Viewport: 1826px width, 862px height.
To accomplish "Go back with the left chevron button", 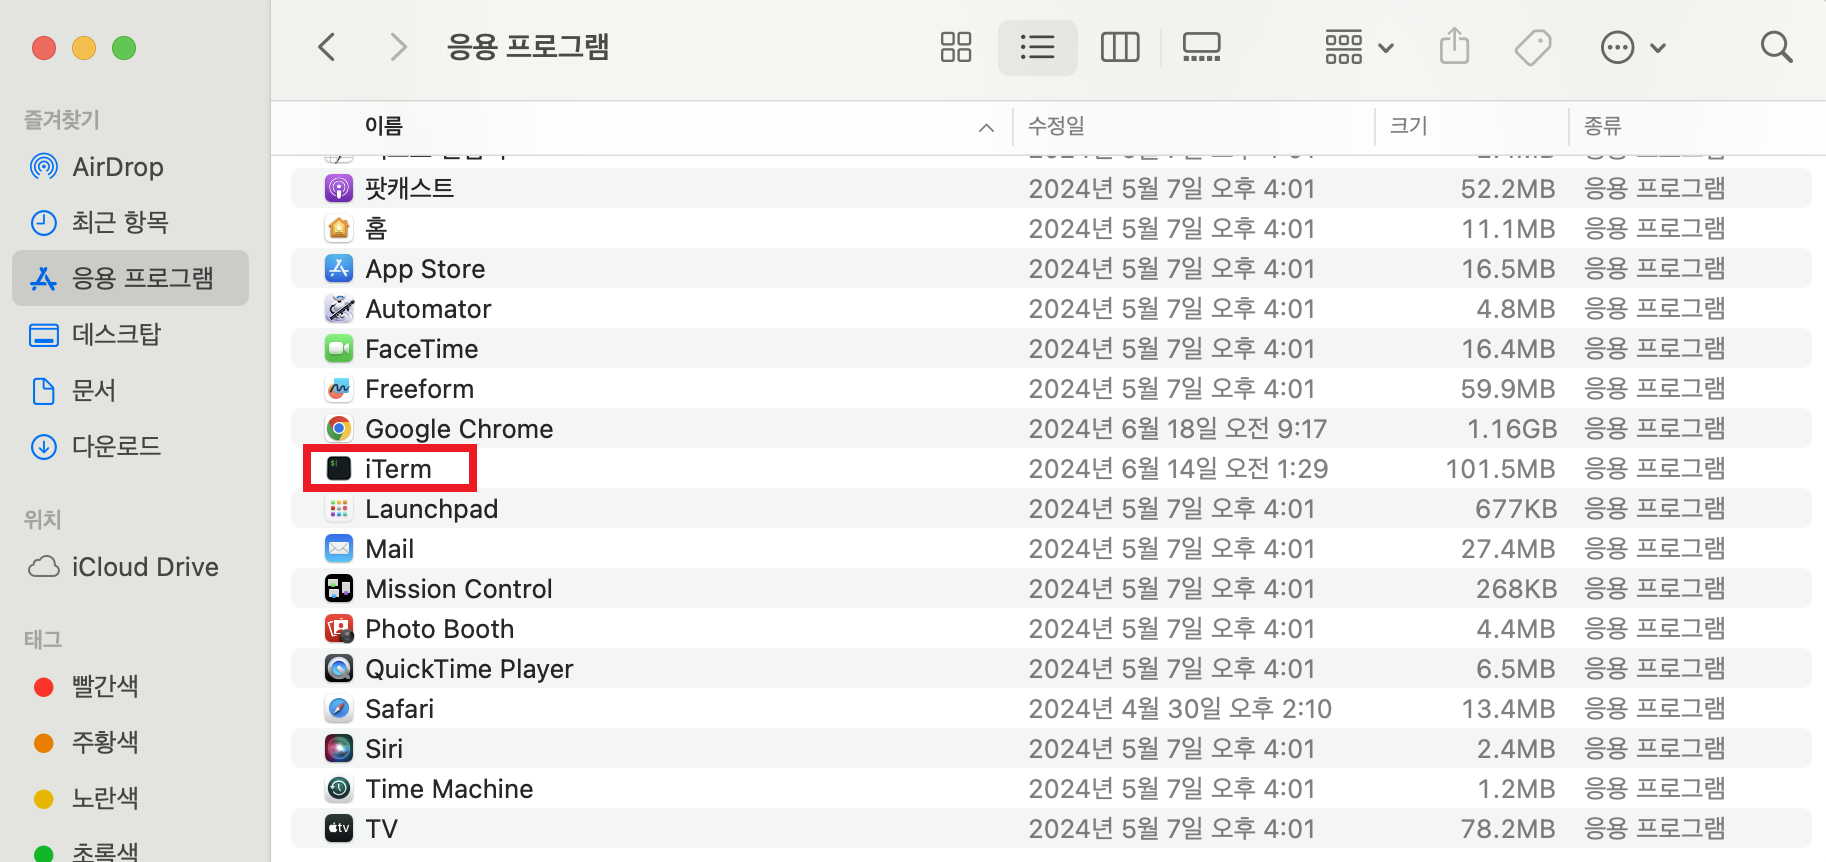I will (x=326, y=47).
